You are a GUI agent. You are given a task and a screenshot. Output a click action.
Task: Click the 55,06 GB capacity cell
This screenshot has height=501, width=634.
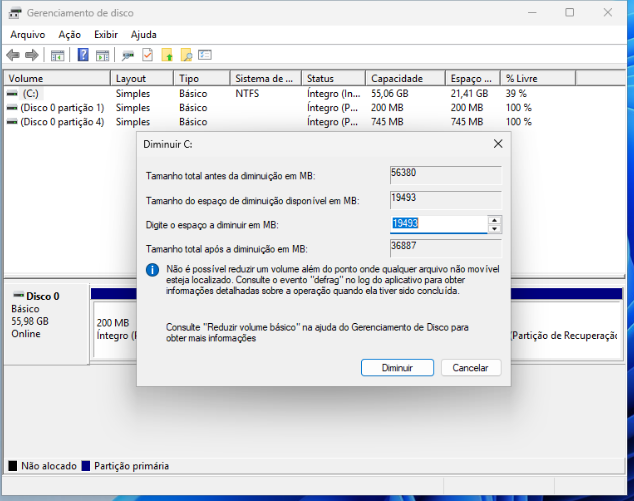(x=390, y=94)
